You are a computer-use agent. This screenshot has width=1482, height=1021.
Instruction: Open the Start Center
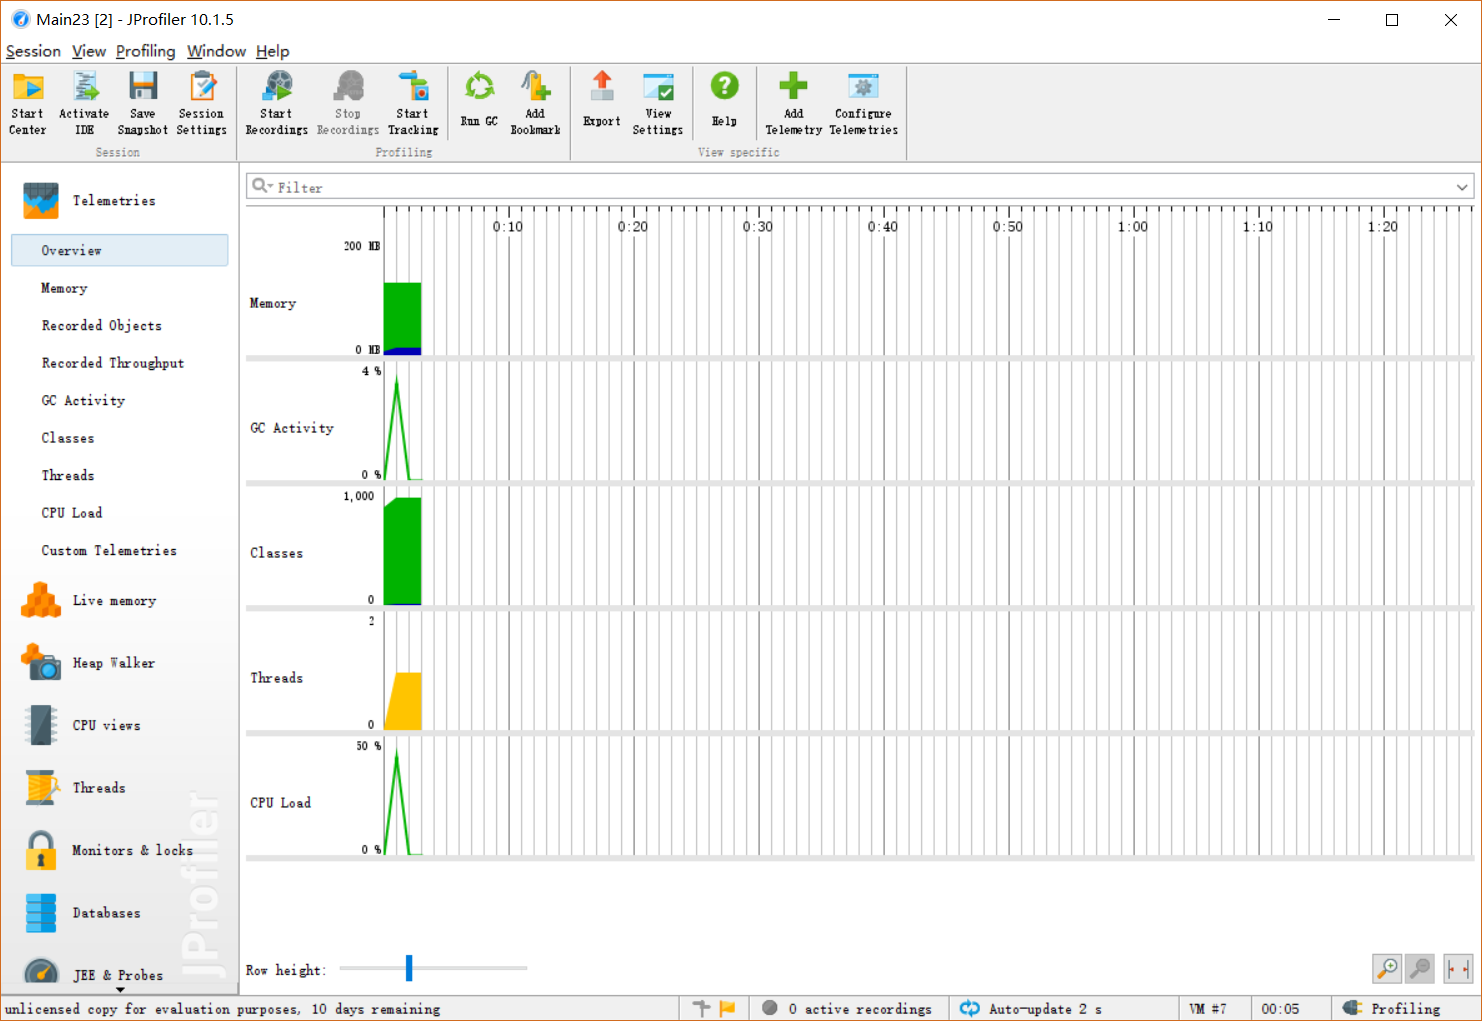click(x=28, y=103)
